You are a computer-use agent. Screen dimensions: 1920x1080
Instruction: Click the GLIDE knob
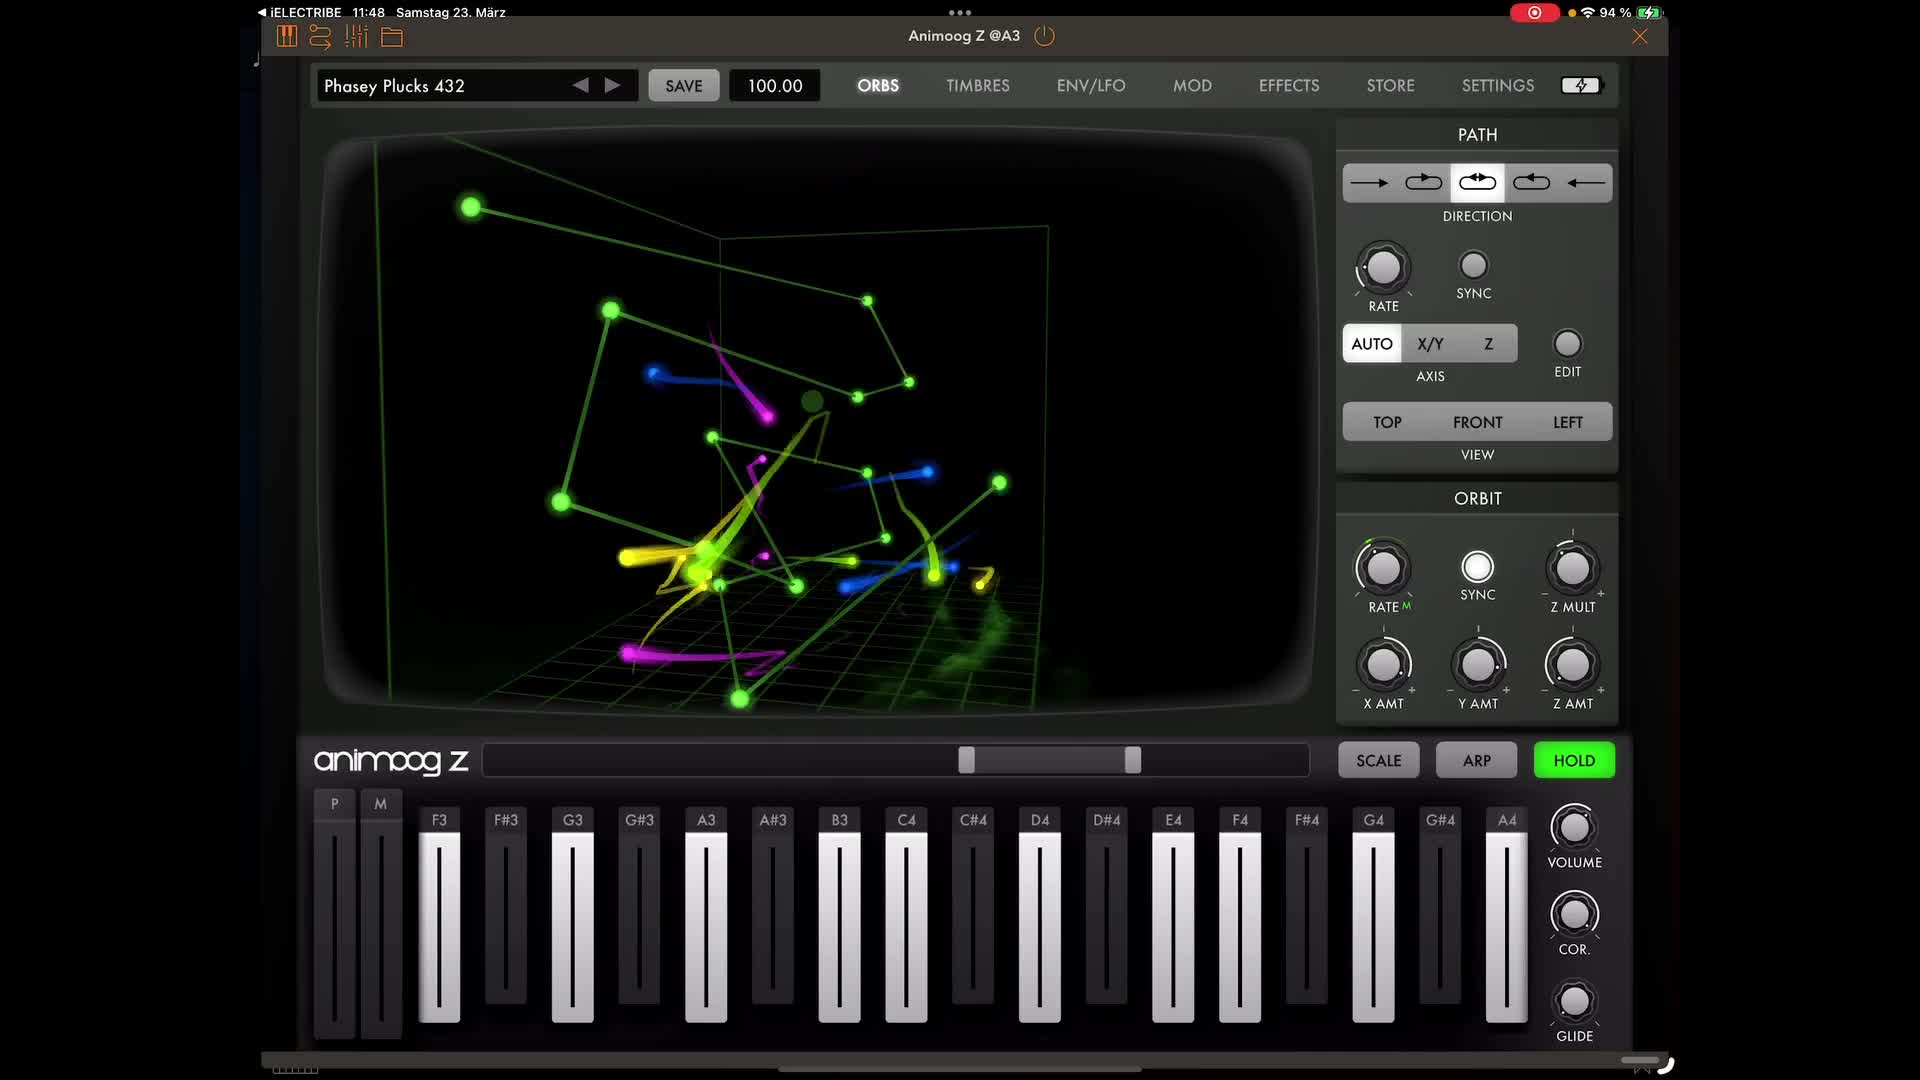click(x=1574, y=1001)
